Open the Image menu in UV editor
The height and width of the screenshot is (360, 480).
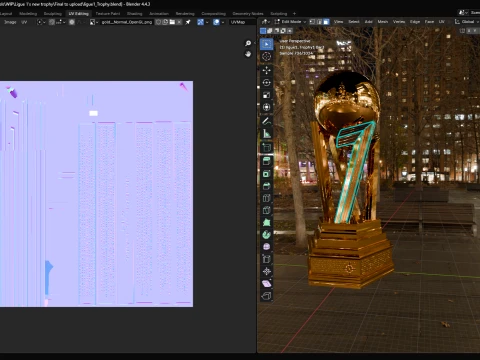[10, 22]
